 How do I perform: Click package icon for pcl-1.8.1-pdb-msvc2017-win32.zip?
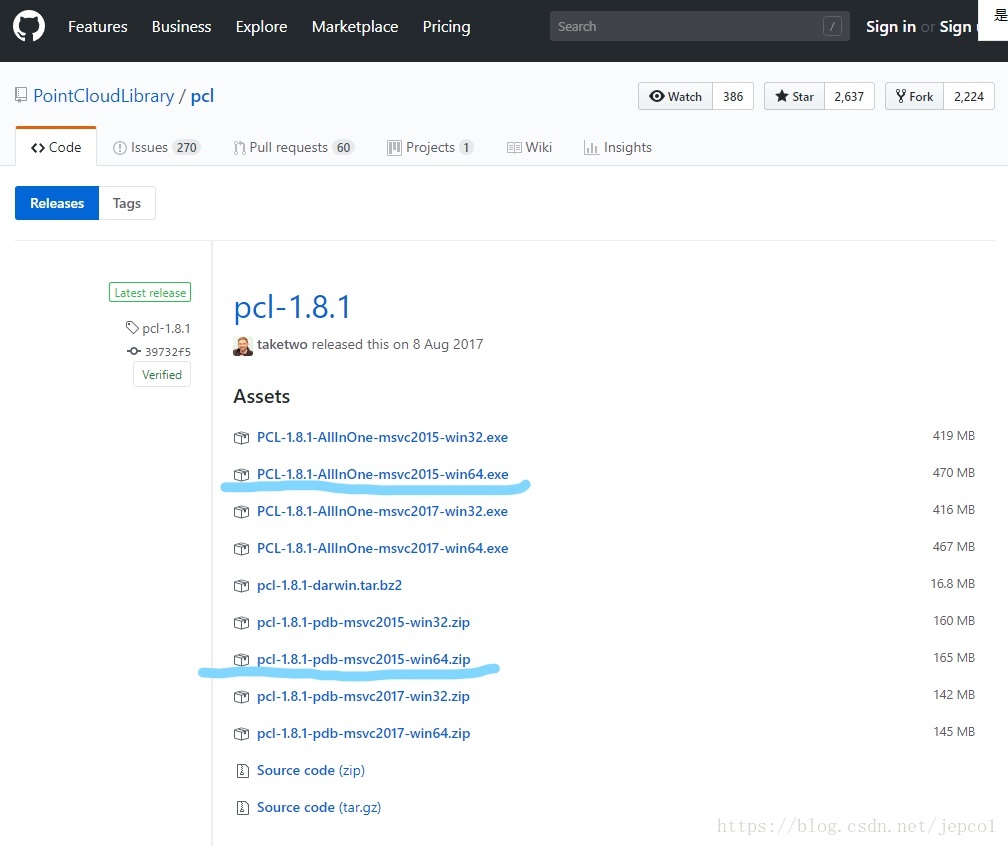(241, 697)
